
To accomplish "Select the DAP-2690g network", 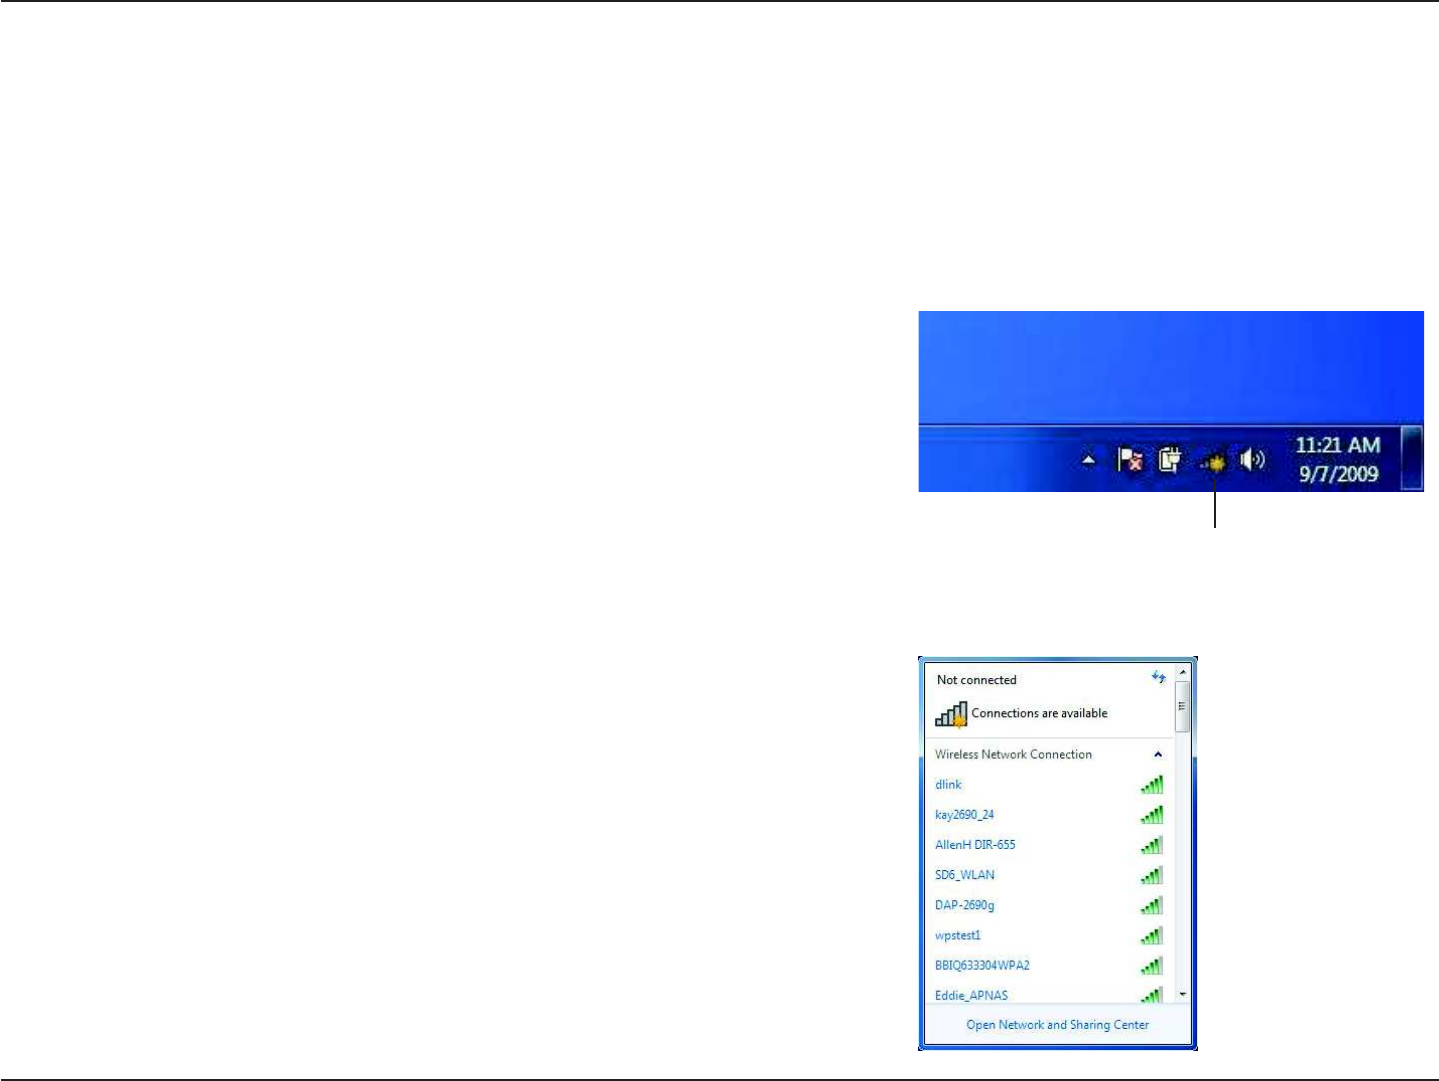I will 1047,905.
